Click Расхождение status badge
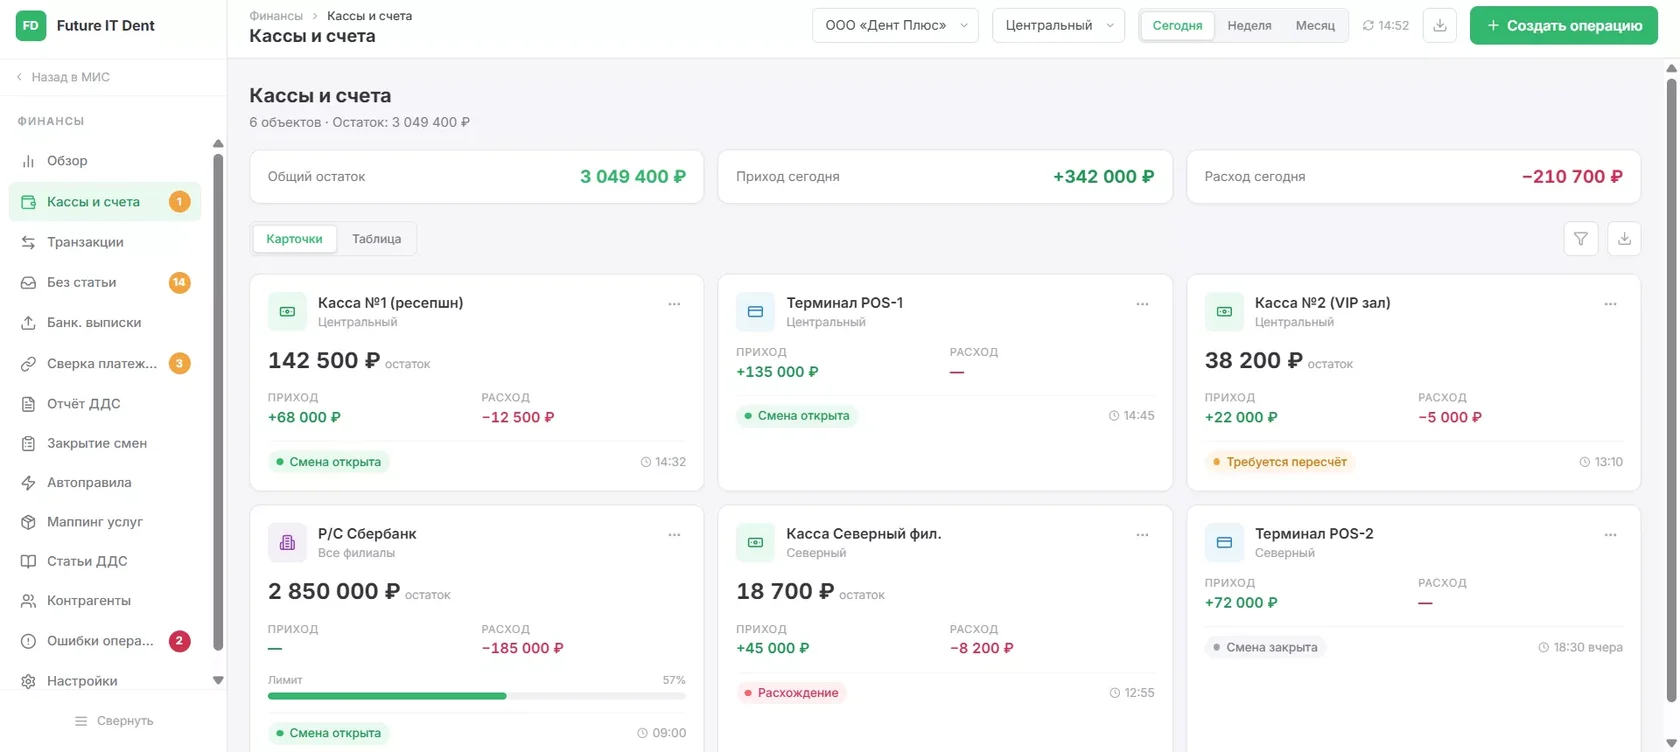Image resolution: width=1680 pixels, height=752 pixels. pyautogui.click(x=791, y=693)
